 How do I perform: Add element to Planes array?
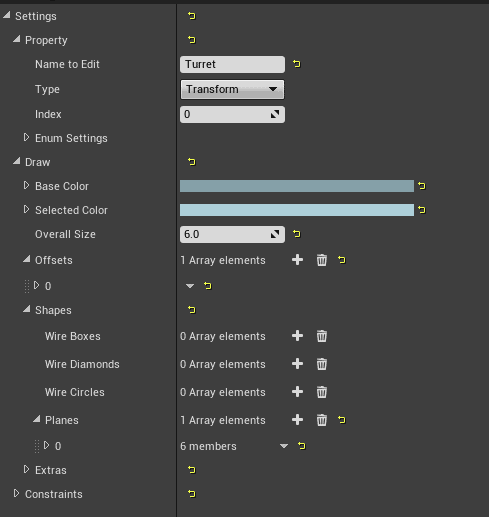(297, 420)
